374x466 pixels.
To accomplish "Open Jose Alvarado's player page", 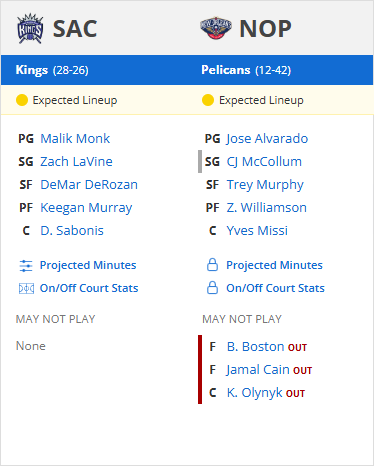I will (x=267, y=139).
